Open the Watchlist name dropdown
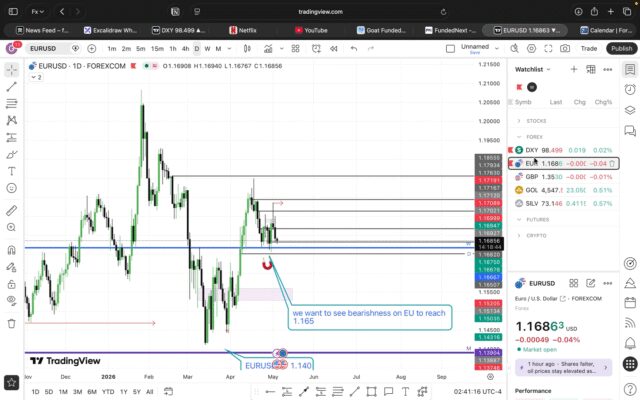 click(533, 69)
